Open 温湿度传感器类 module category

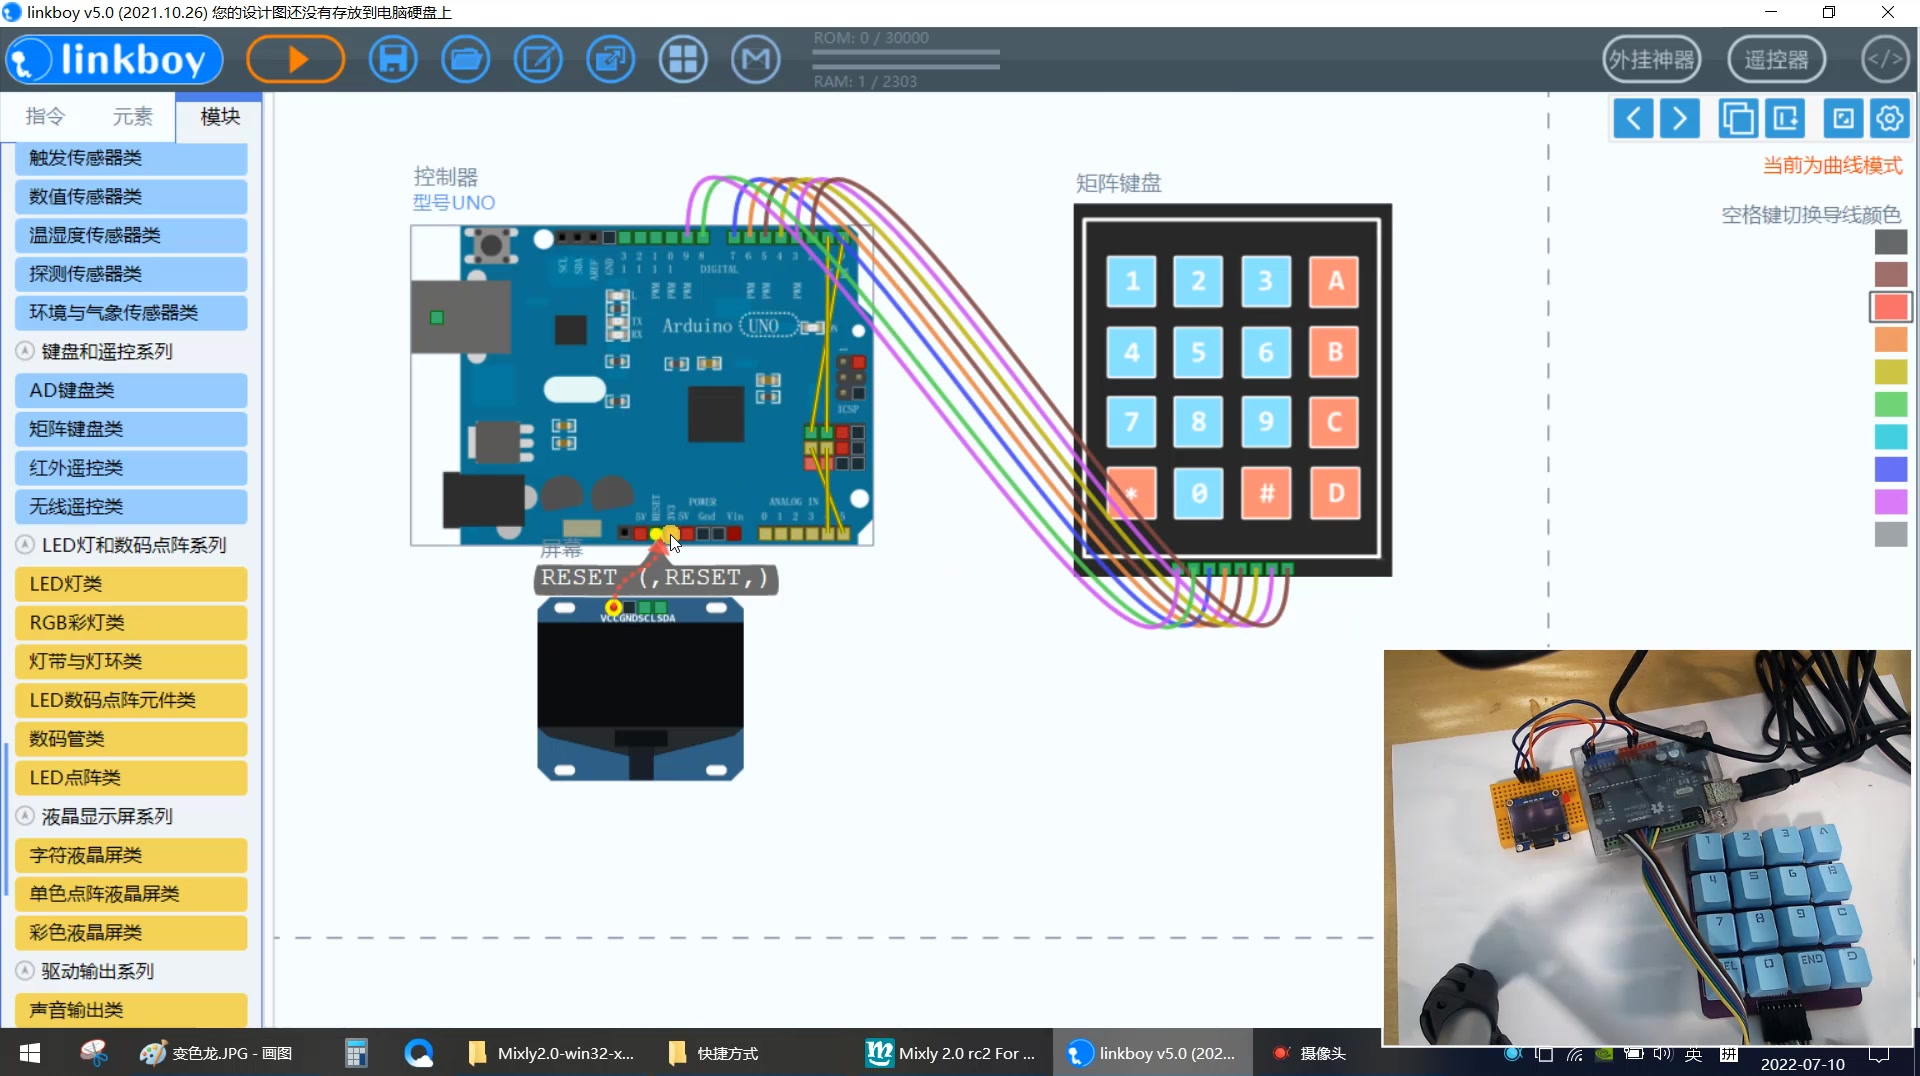point(131,236)
